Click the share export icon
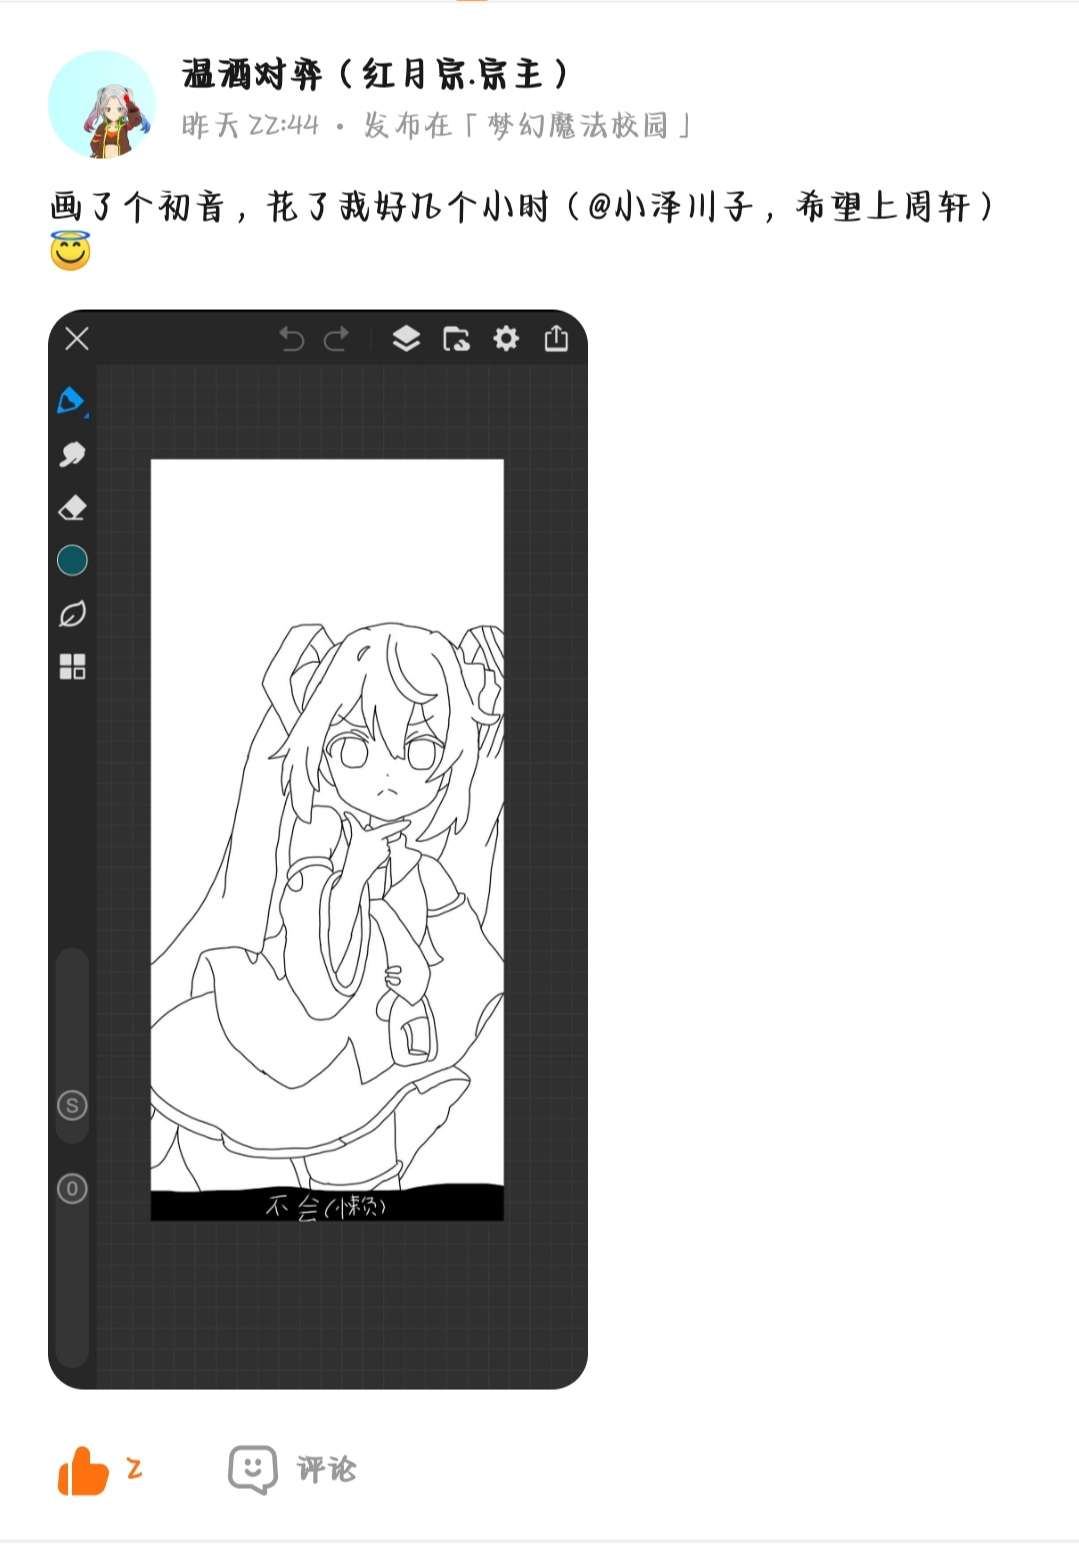 [x=556, y=339]
